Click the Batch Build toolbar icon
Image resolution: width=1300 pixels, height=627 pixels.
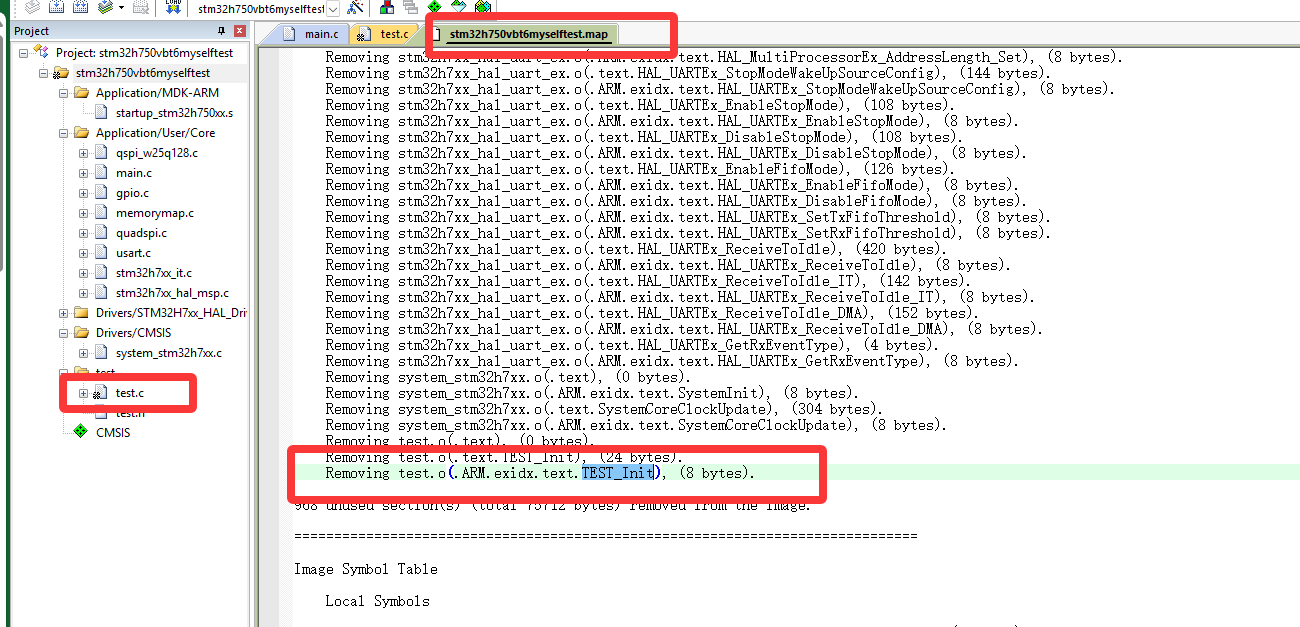(x=105, y=6)
